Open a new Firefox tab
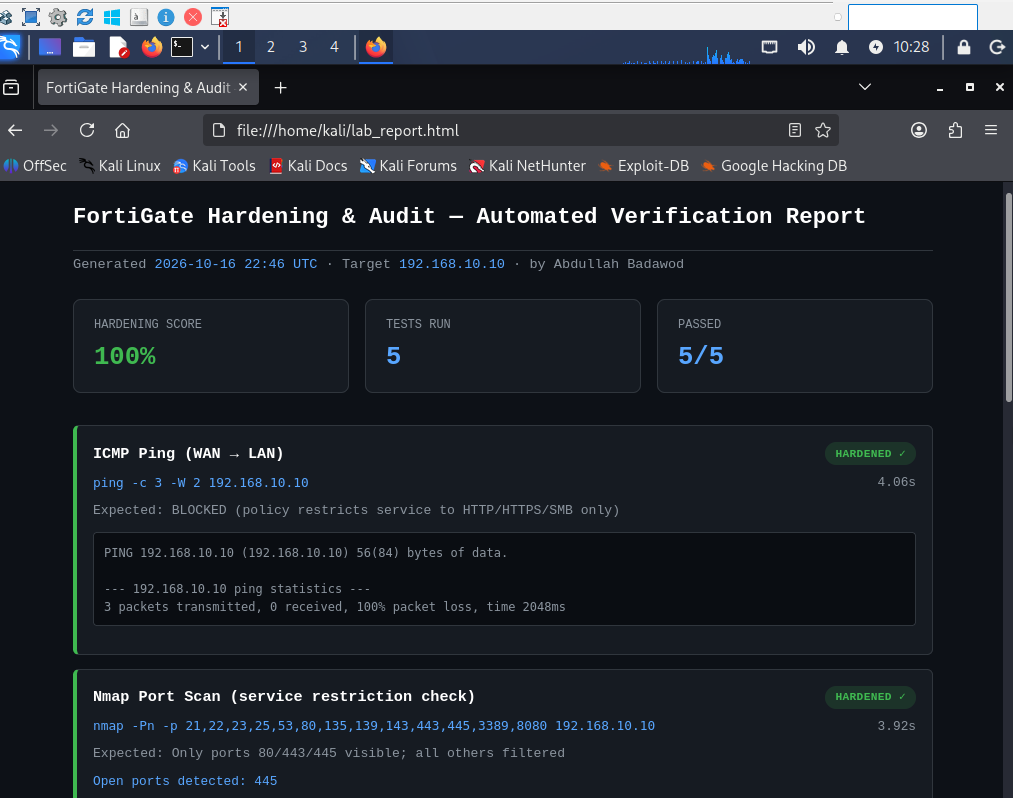Viewport: 1013px width, 798px height. 280,88
